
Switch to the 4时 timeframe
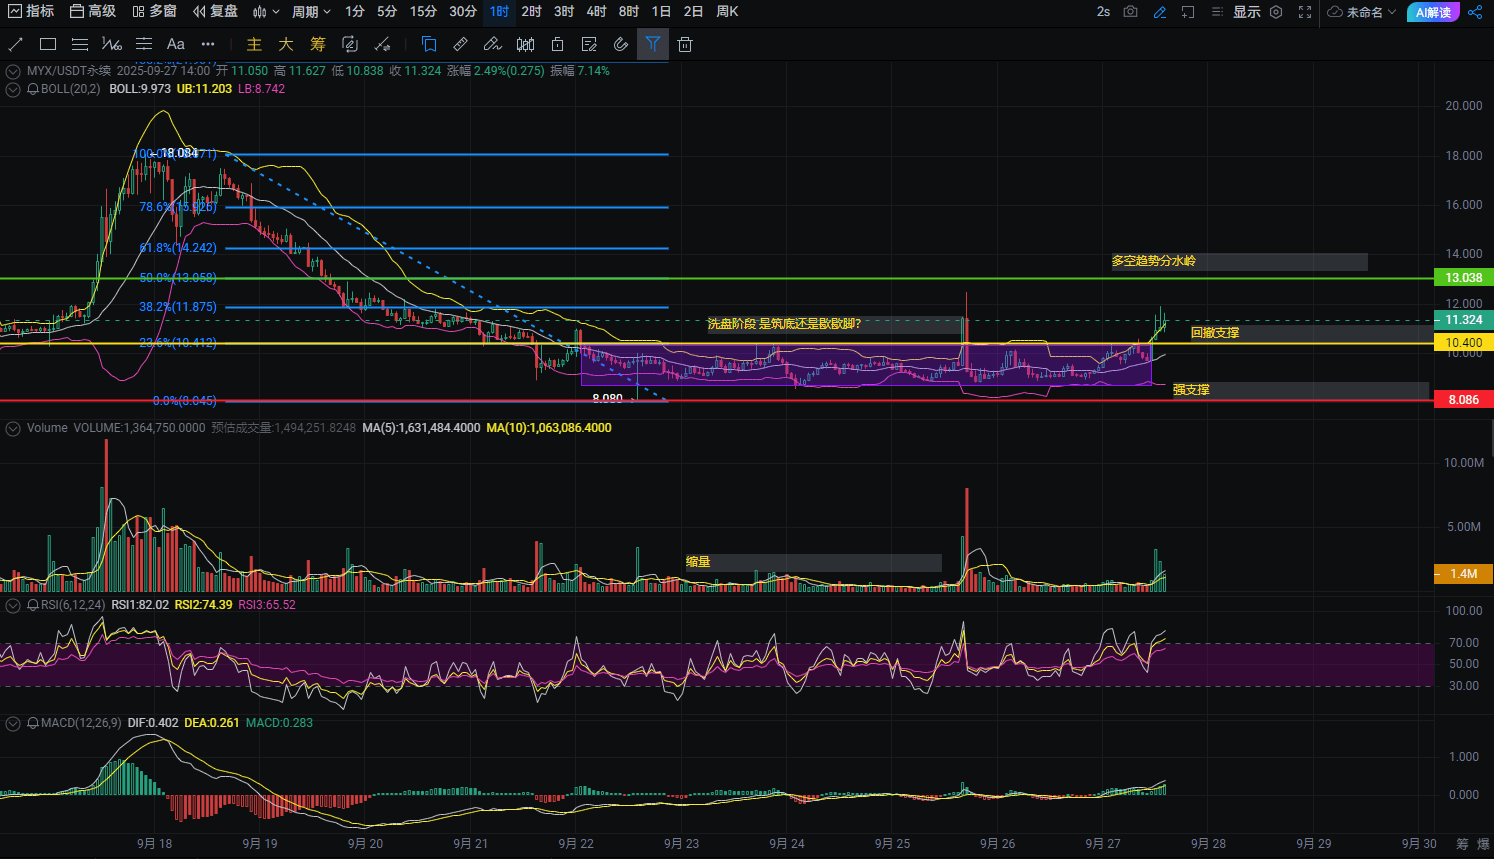click(x=596, y=12)
